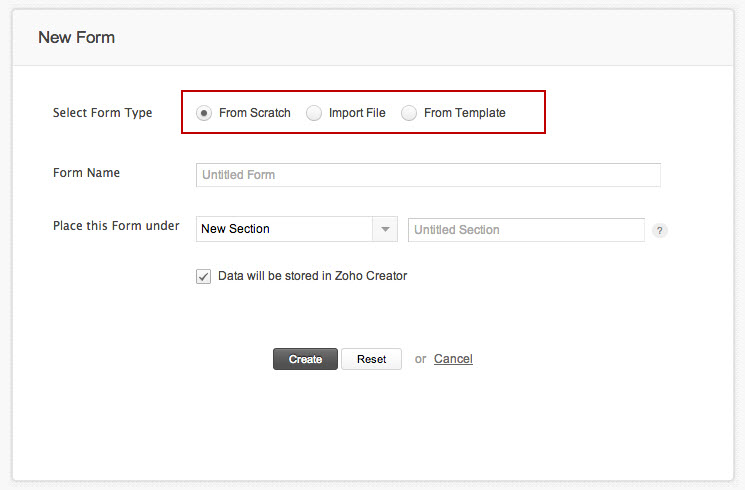
Task: Click the From Scratch label text
Action: tap(255, 113)
